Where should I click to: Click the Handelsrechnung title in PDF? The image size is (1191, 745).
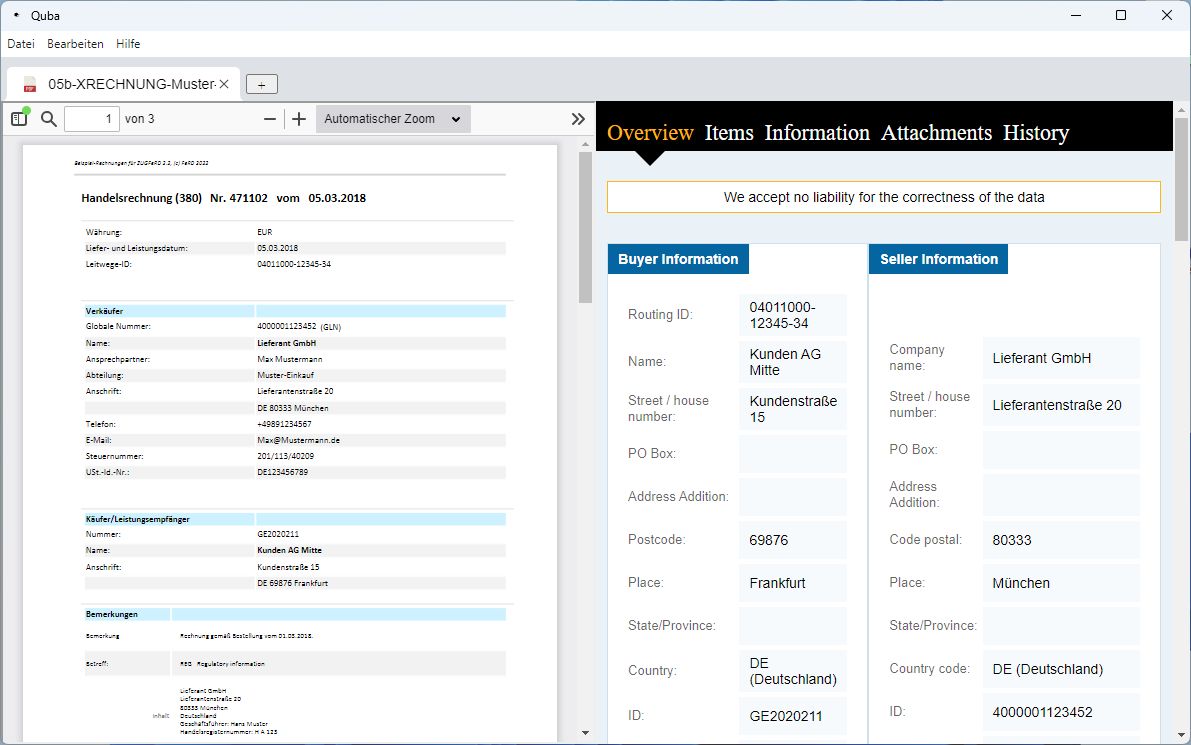(x=223, y=198)
